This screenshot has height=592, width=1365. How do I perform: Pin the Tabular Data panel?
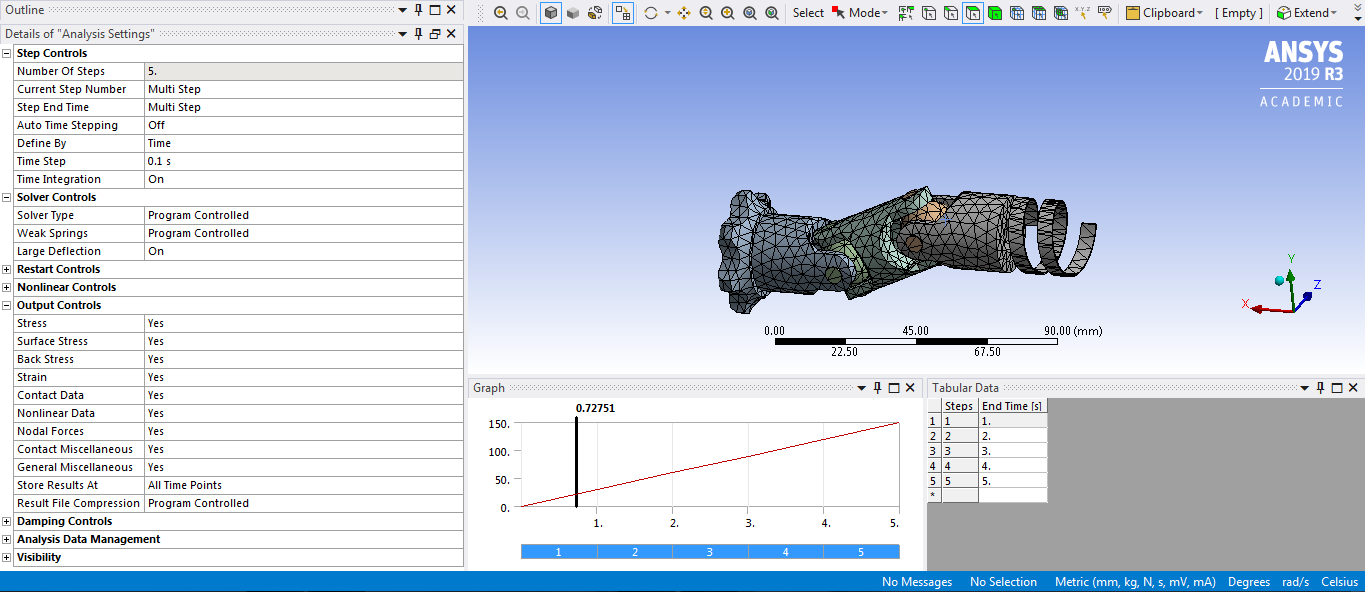pyautogui.click(x=1320, y=388)
